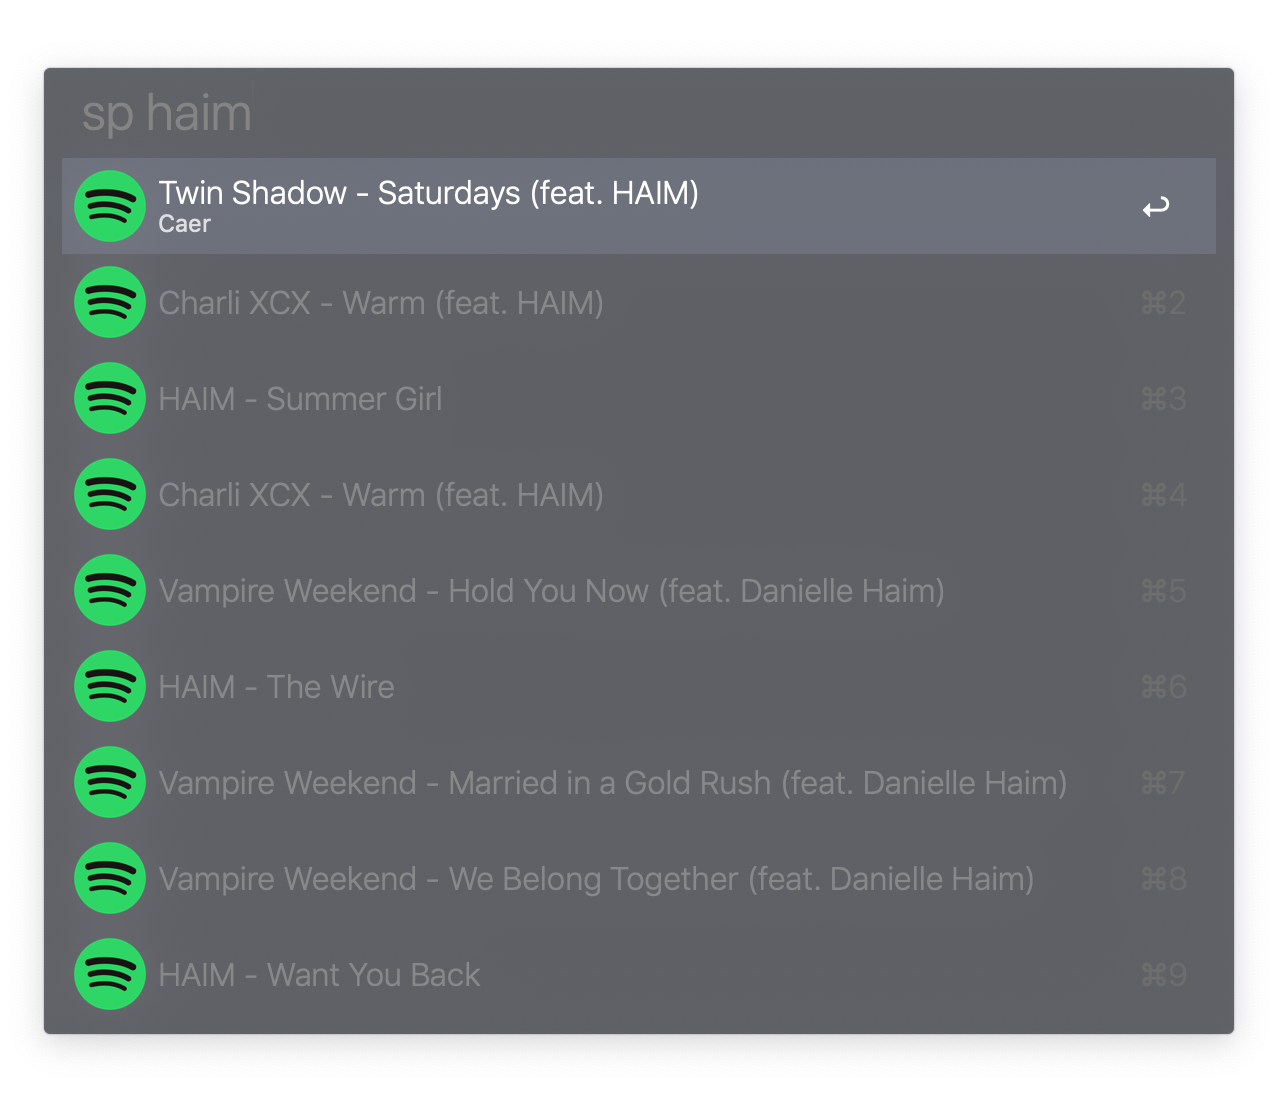Image resolution: width=1288 pixels, height=1094 pixels.
Task: Click Spotify icon next to Married in a Gold Rush
Action: tap(110, 782)
